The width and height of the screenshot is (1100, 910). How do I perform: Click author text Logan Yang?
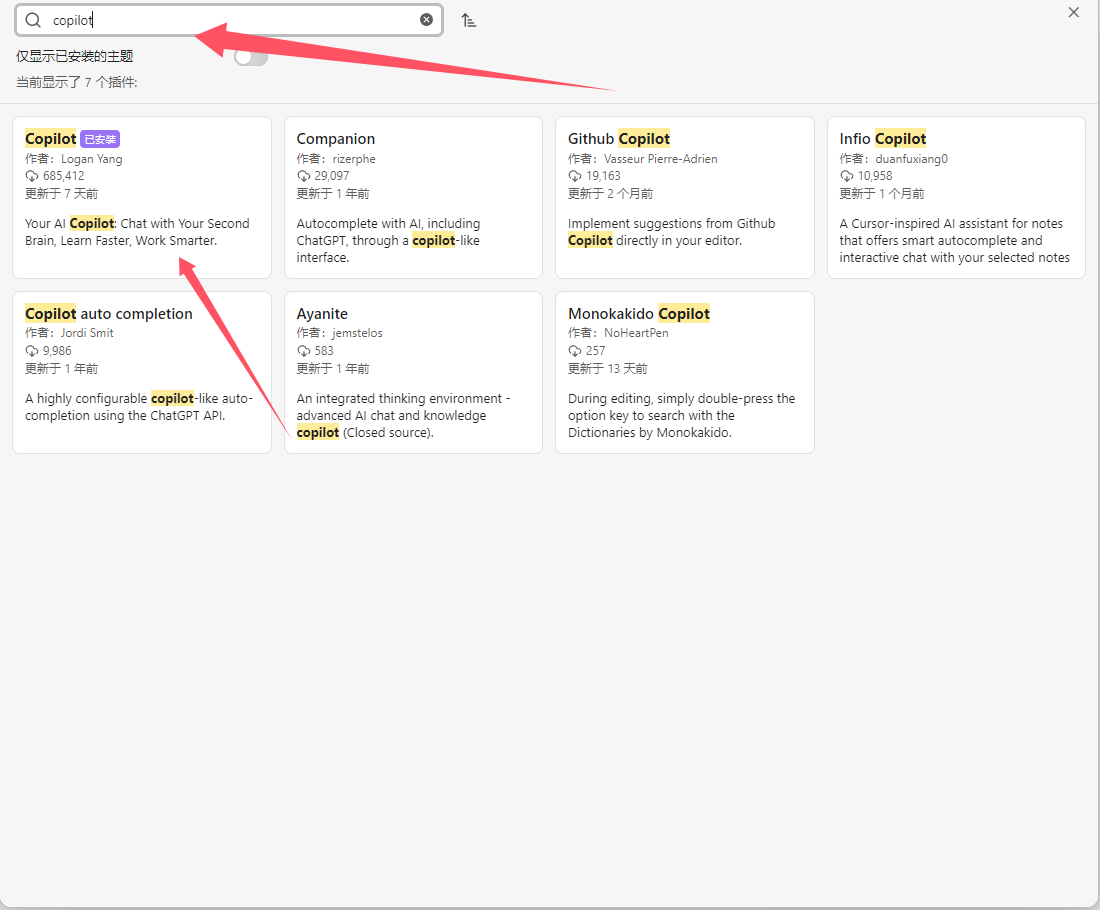(x=91, y=159)
